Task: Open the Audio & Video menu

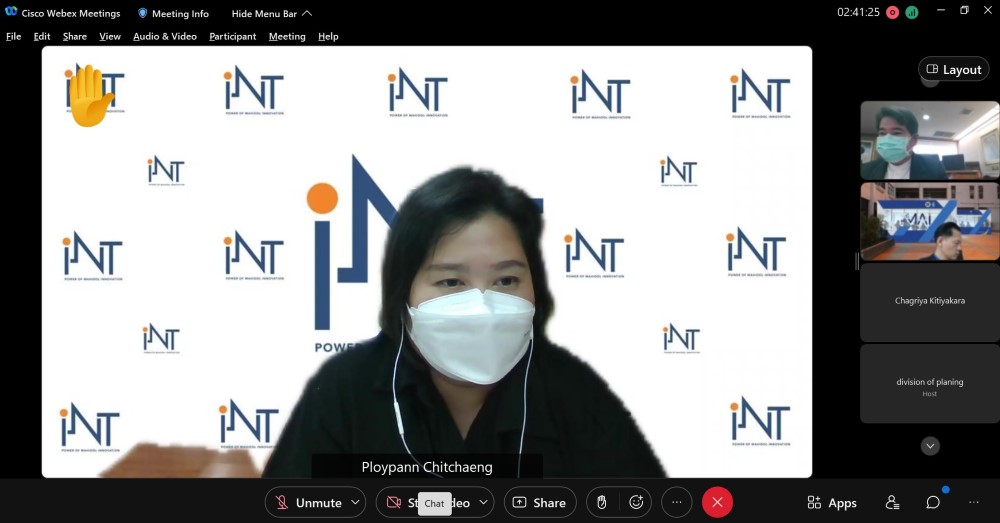Action: pos(165,36)
